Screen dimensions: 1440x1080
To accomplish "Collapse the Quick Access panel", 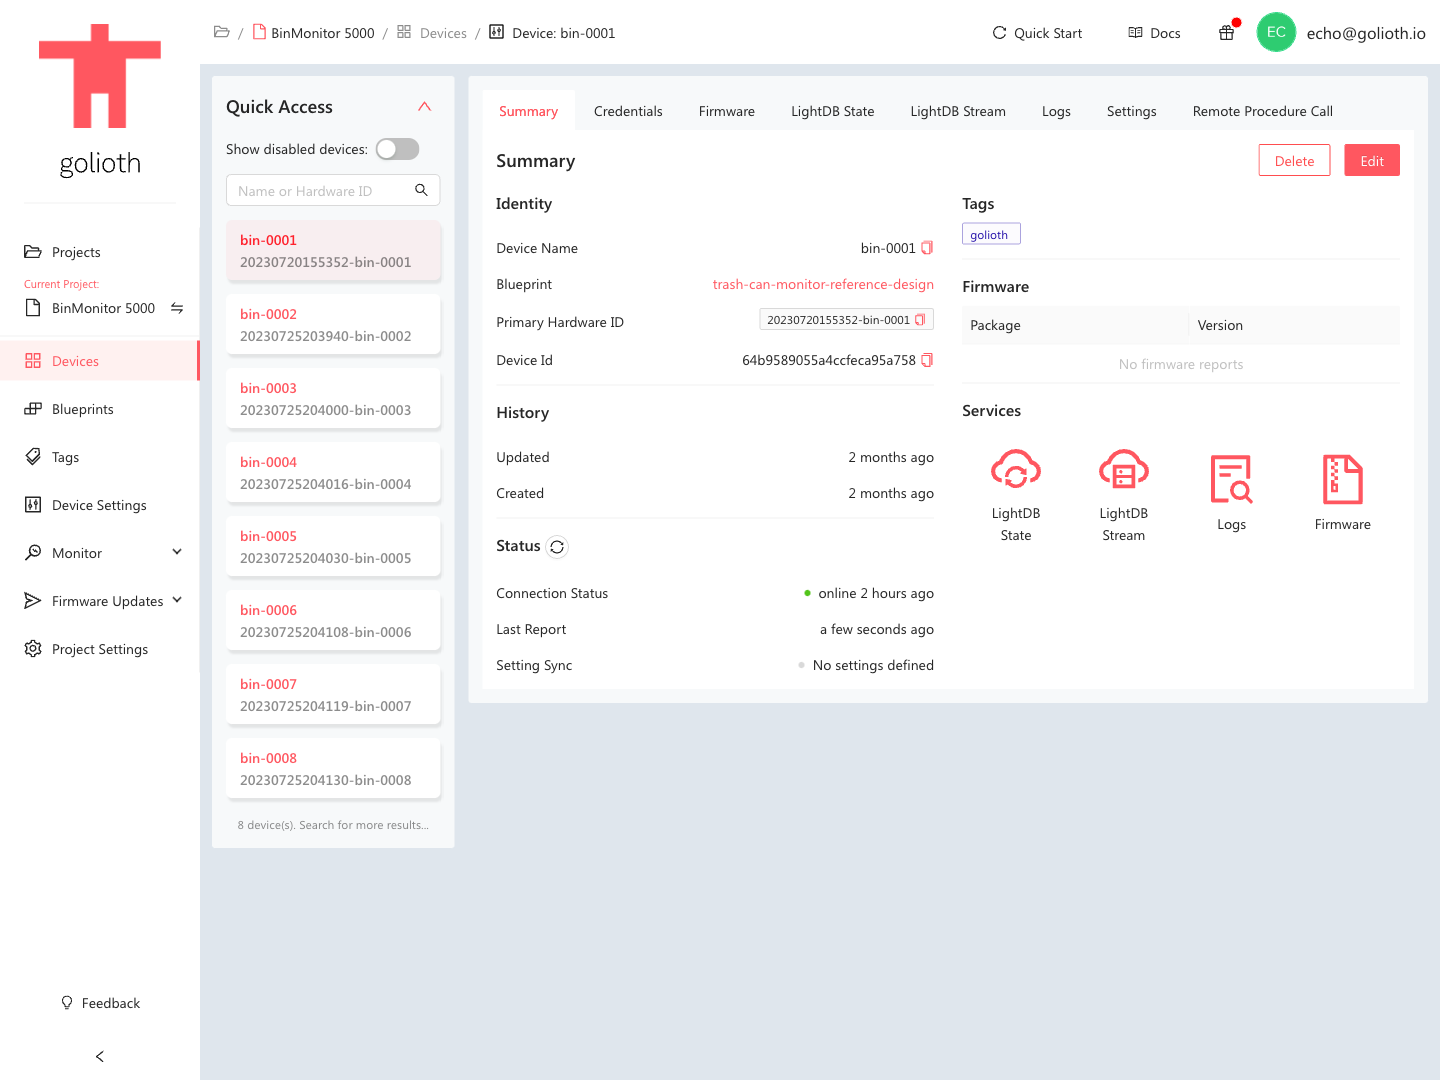I will (x=425, y=106).
